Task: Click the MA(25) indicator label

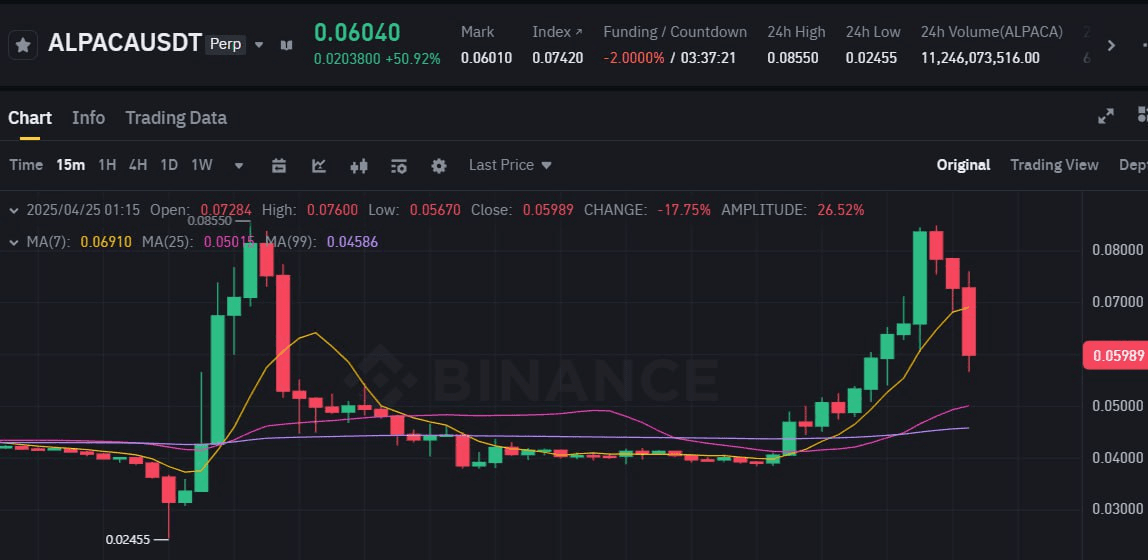Action: point(168,242)
